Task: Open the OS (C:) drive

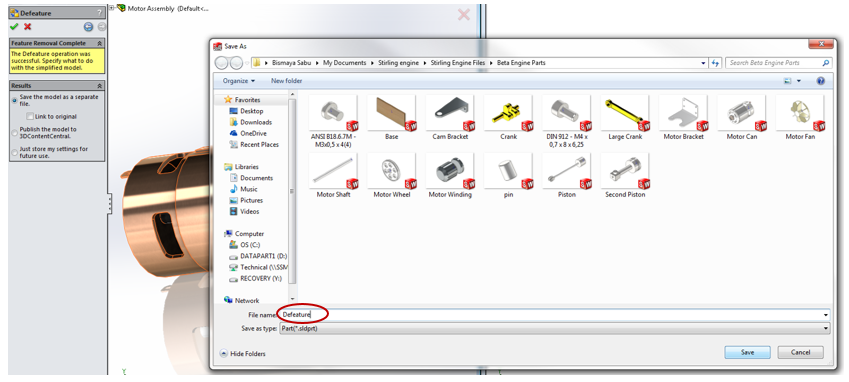Action: click(x=244, y=245)
